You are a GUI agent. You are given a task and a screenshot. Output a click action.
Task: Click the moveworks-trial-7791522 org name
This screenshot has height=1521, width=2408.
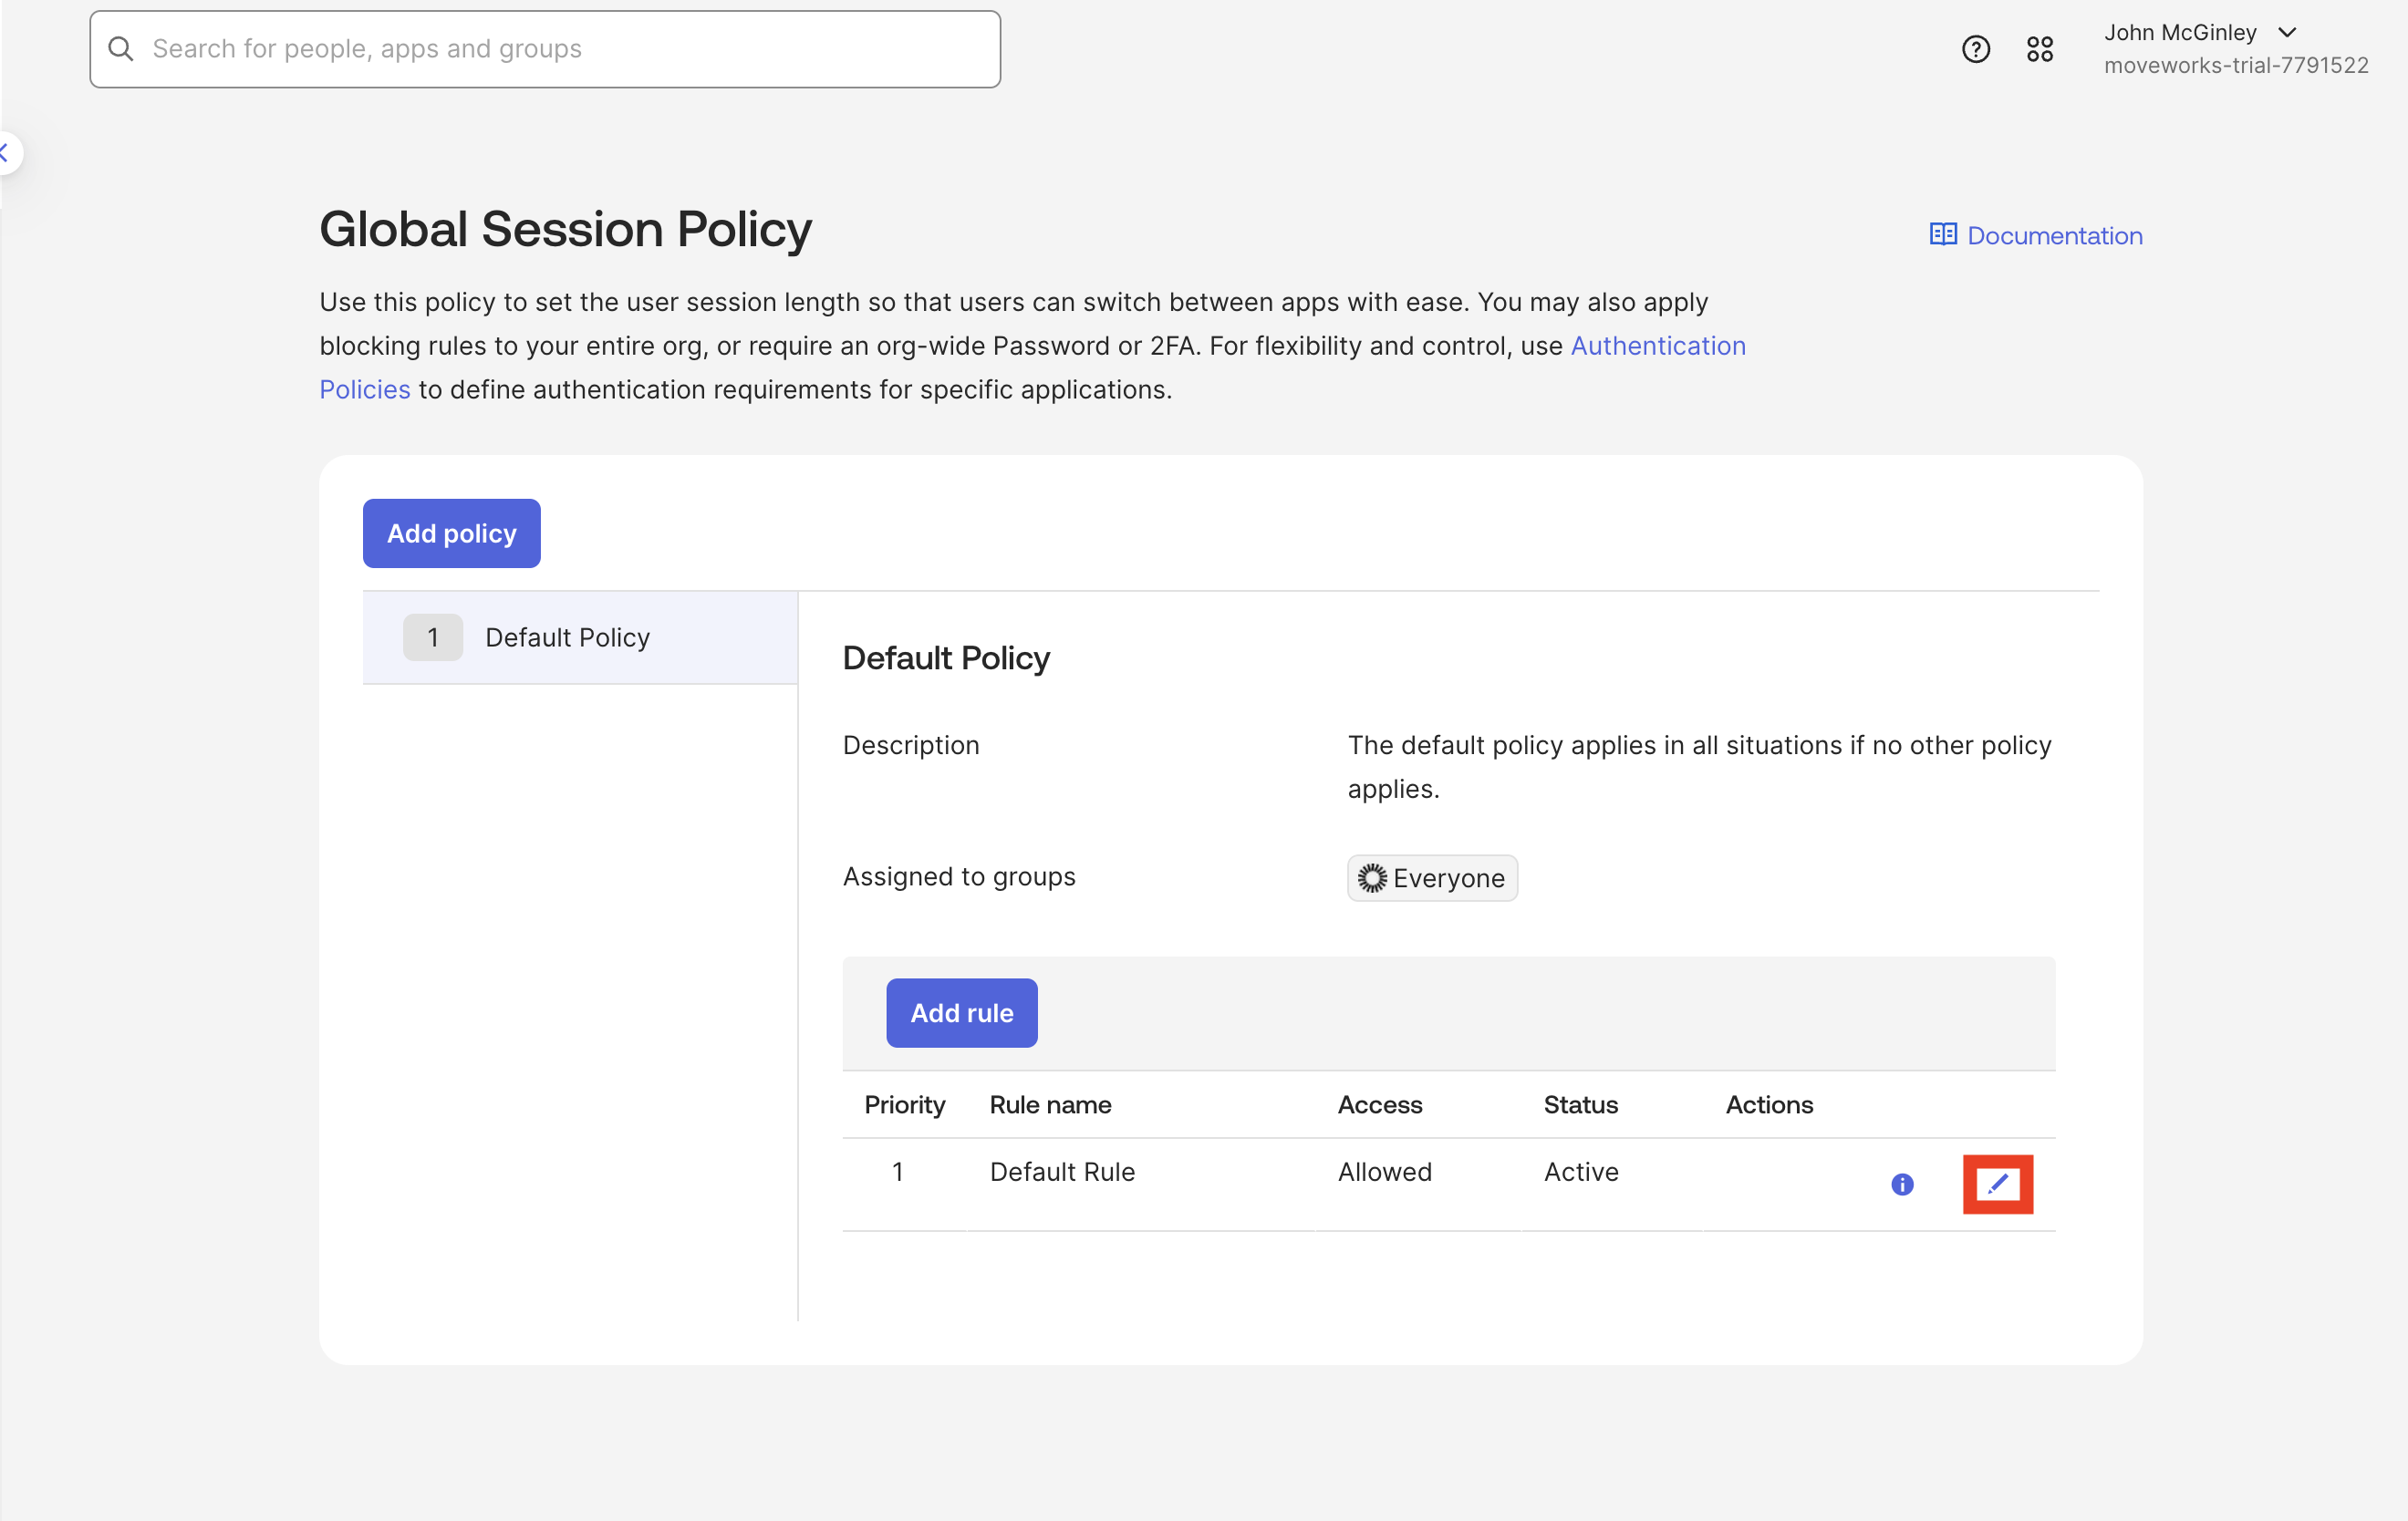(x=2235, y=66)
